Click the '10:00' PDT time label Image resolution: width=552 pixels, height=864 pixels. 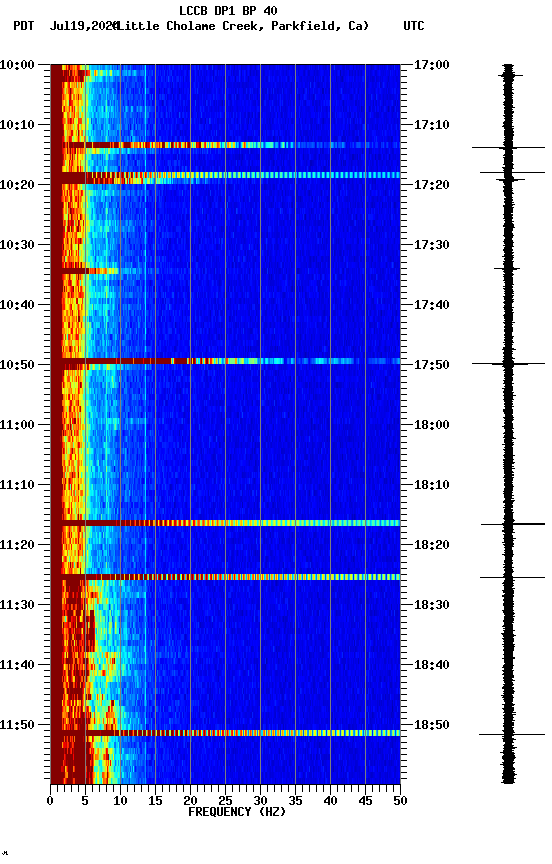click(x=17, y=65)
